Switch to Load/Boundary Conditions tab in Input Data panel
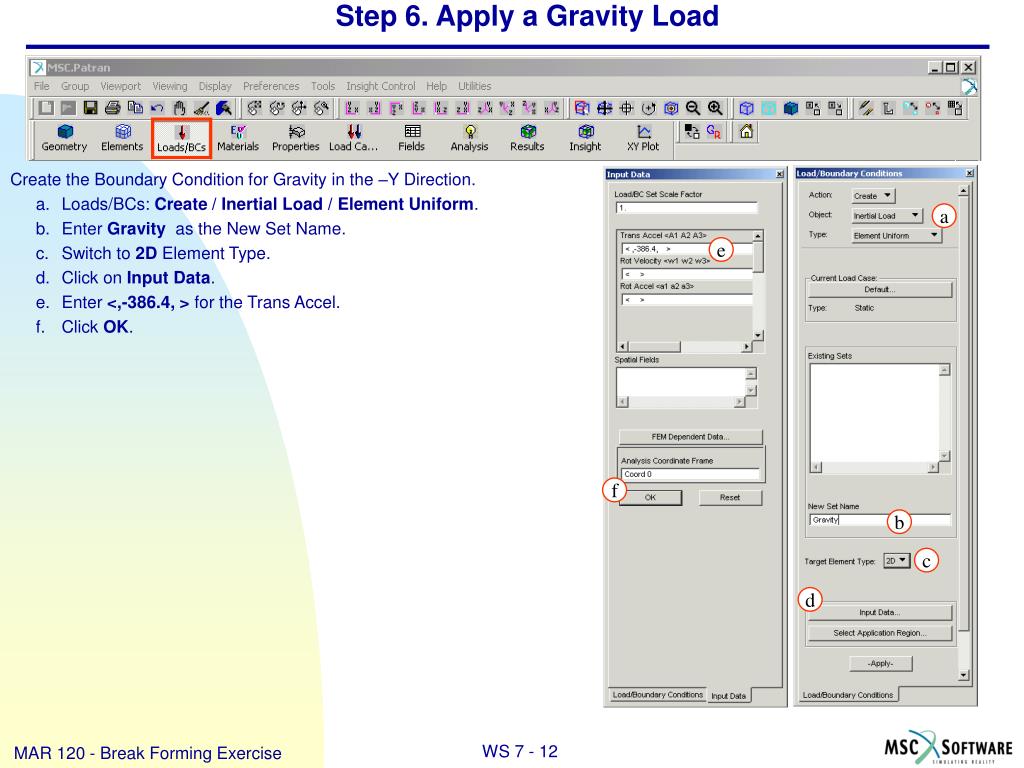1024x768 pixels. pos(658,695)
